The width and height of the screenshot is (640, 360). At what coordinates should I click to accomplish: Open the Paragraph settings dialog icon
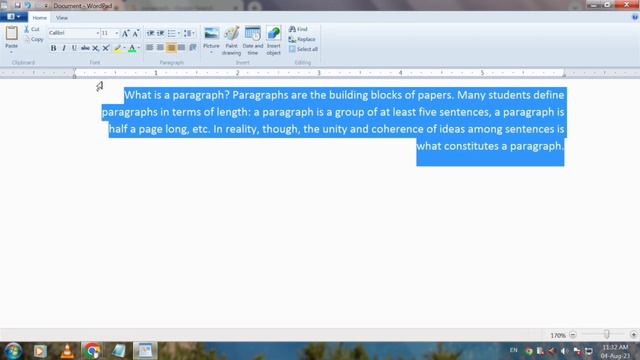point(193,48)
